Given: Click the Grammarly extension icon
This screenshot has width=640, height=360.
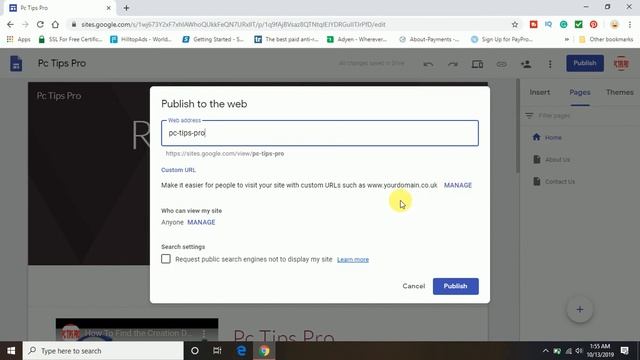Looking at the screenshot, I should coord(563,24).
